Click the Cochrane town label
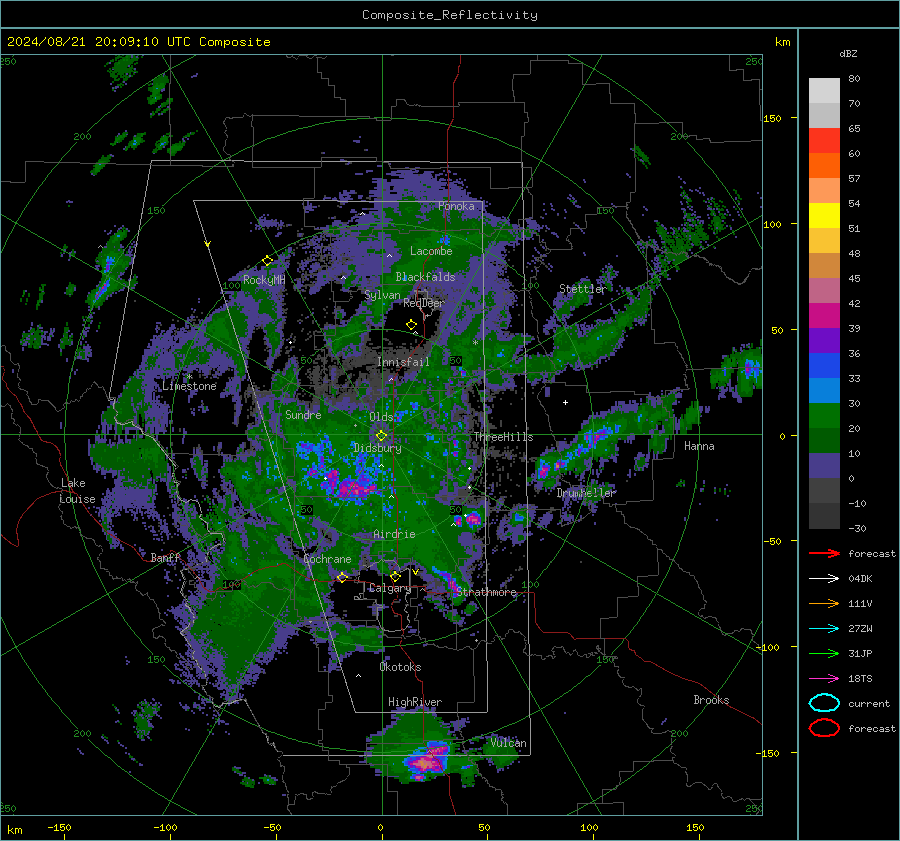The width and height of the screenshot is (900, 841). 327,559
